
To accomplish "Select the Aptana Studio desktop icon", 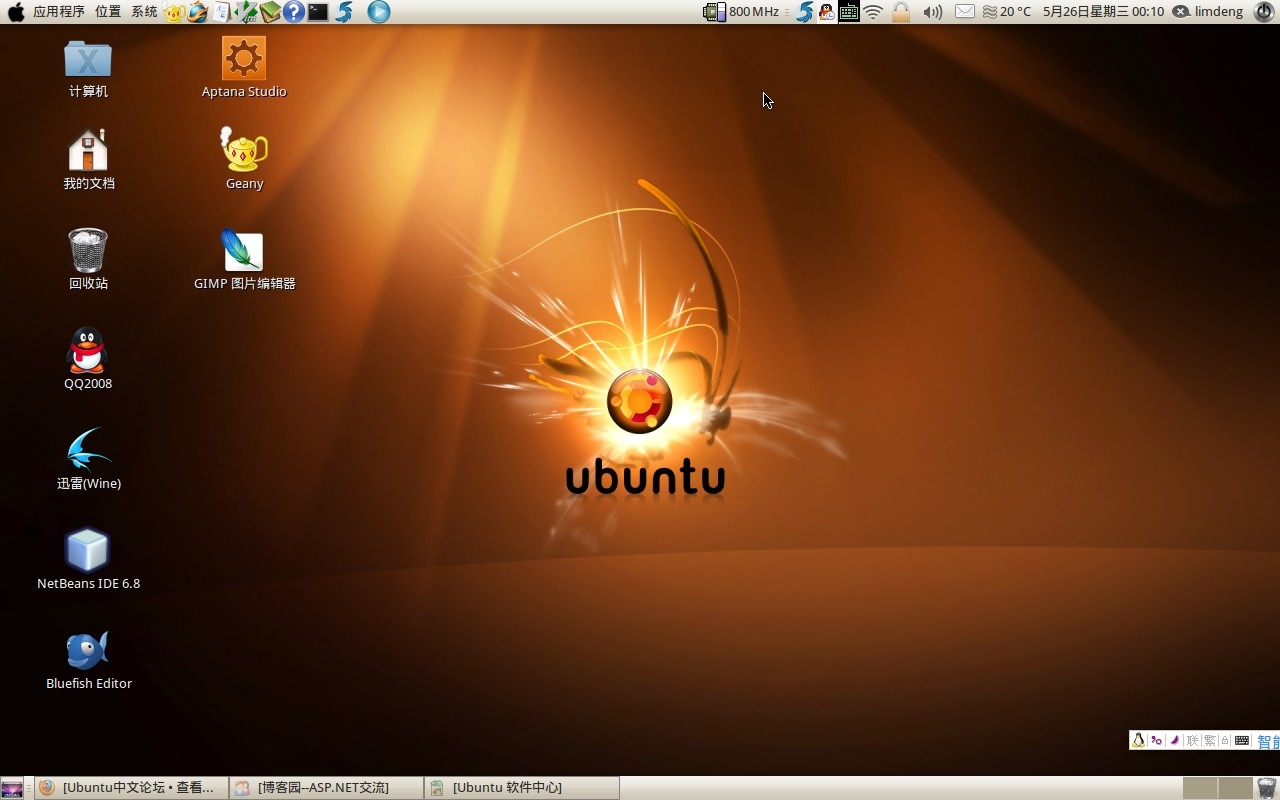I will pos(244,68).
